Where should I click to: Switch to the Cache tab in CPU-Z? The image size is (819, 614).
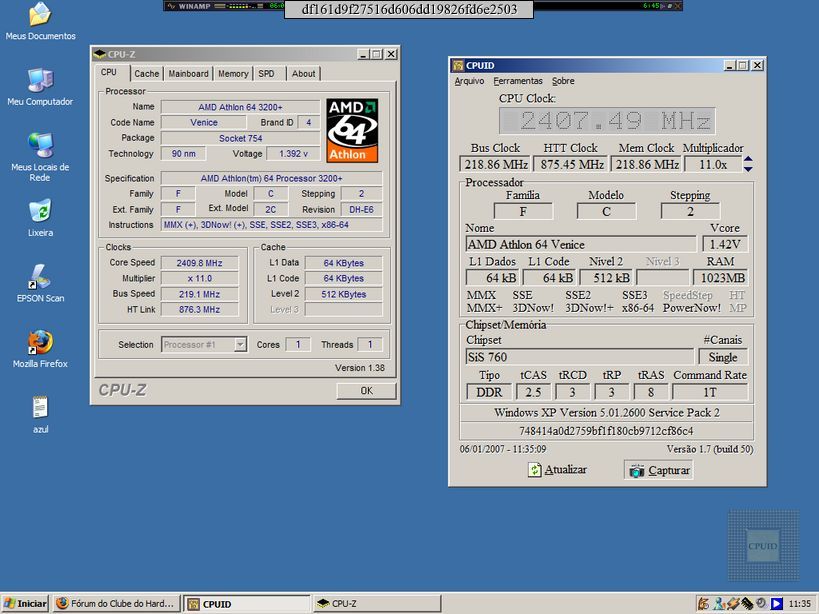pos(146,74)
